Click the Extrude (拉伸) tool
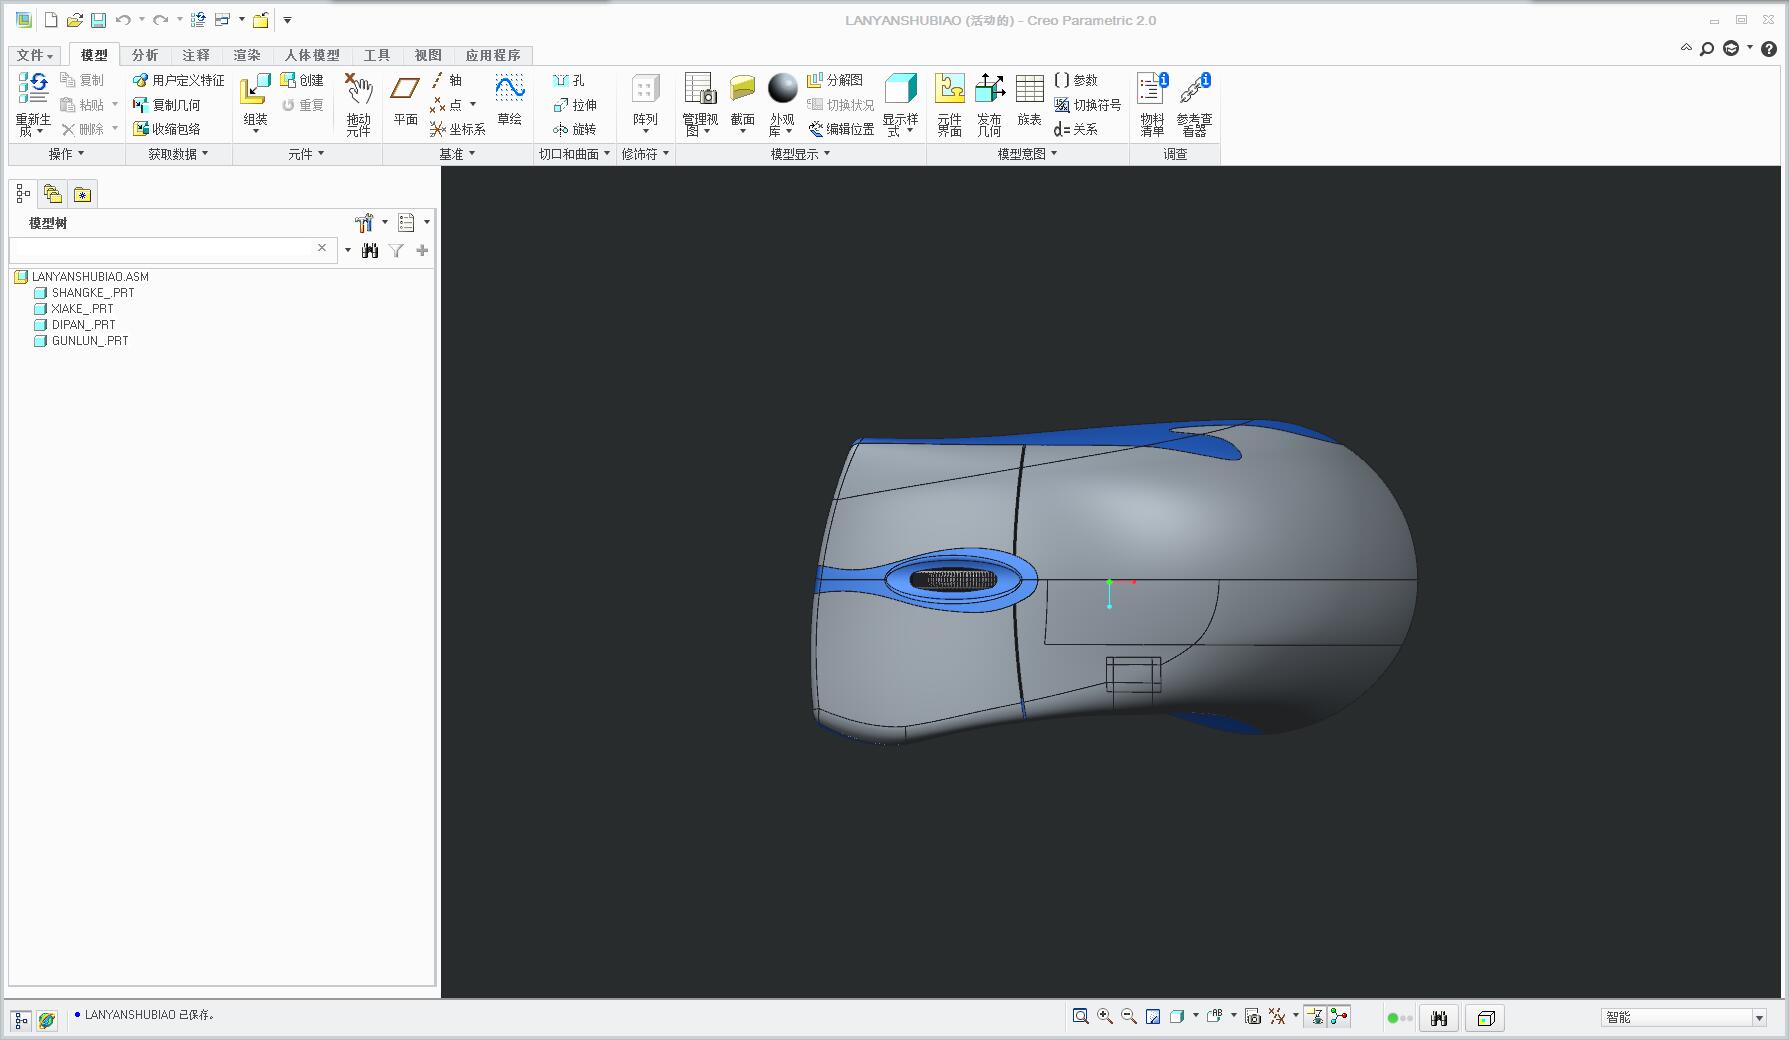Viewport: 1789px width, 1040px height. tap(575, 105)
